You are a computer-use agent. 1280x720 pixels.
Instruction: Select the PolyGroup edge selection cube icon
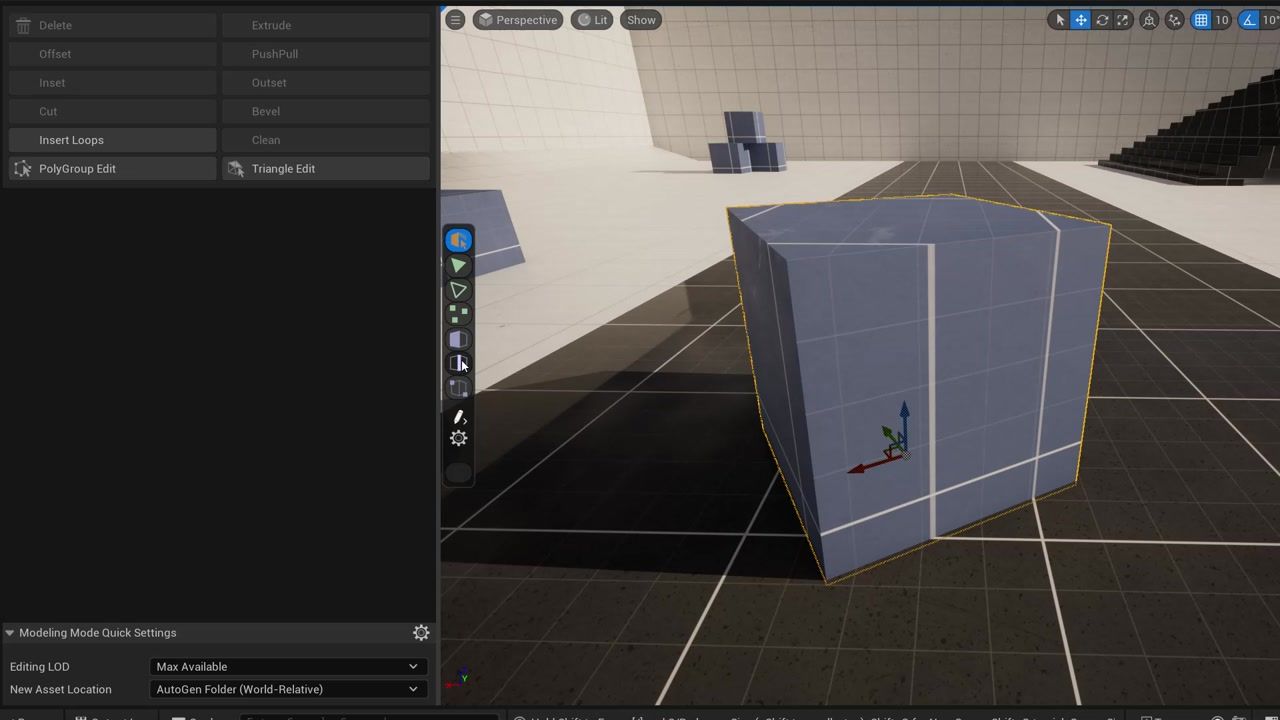[459, 363]
